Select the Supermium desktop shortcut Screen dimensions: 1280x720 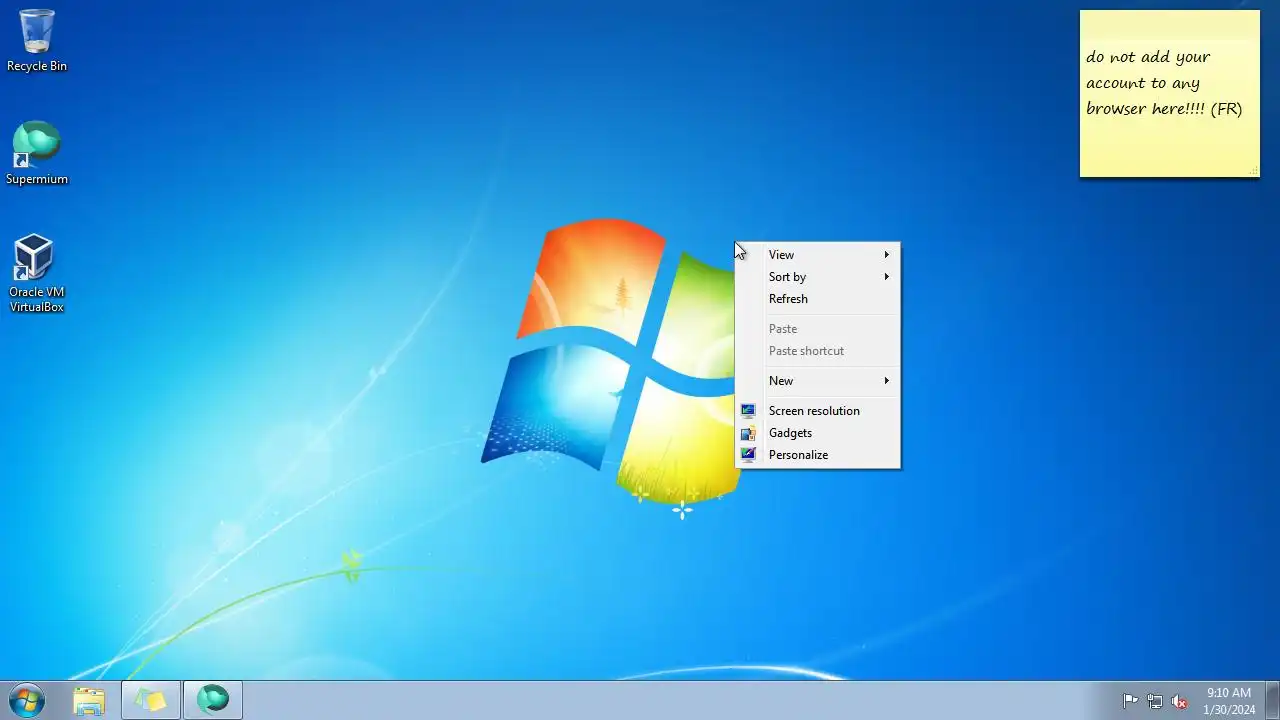37,154
